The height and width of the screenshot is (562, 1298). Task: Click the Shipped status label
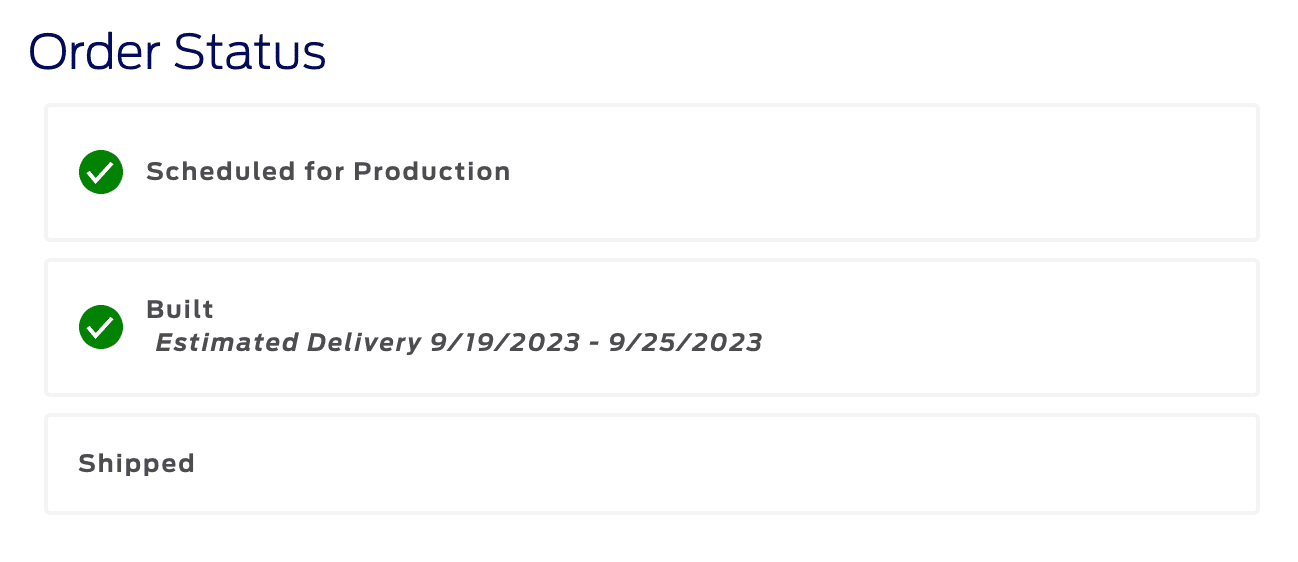(136, 464)
